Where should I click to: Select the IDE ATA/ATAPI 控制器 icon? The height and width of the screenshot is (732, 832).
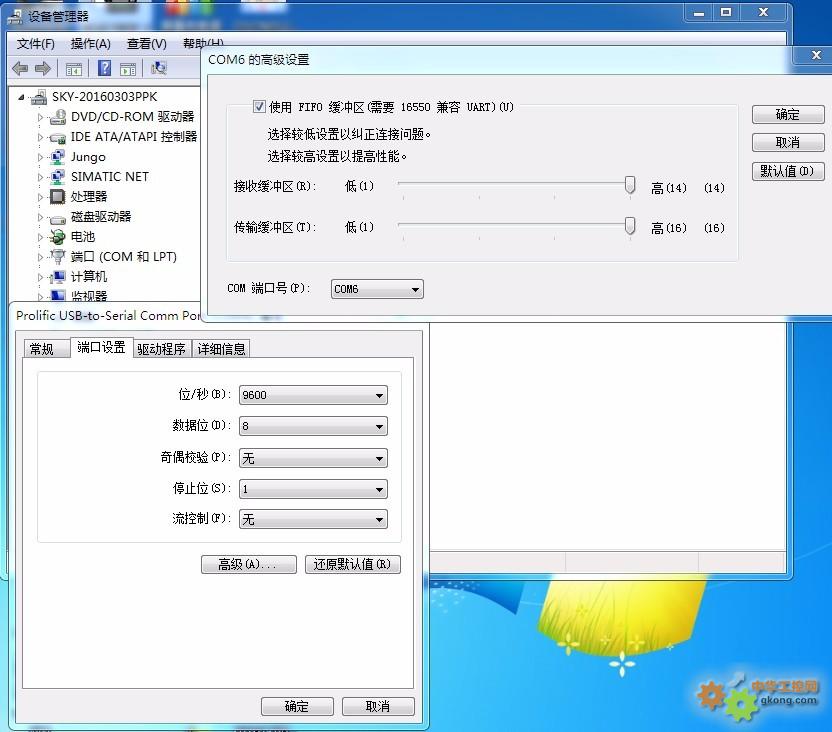pos(58,137)
